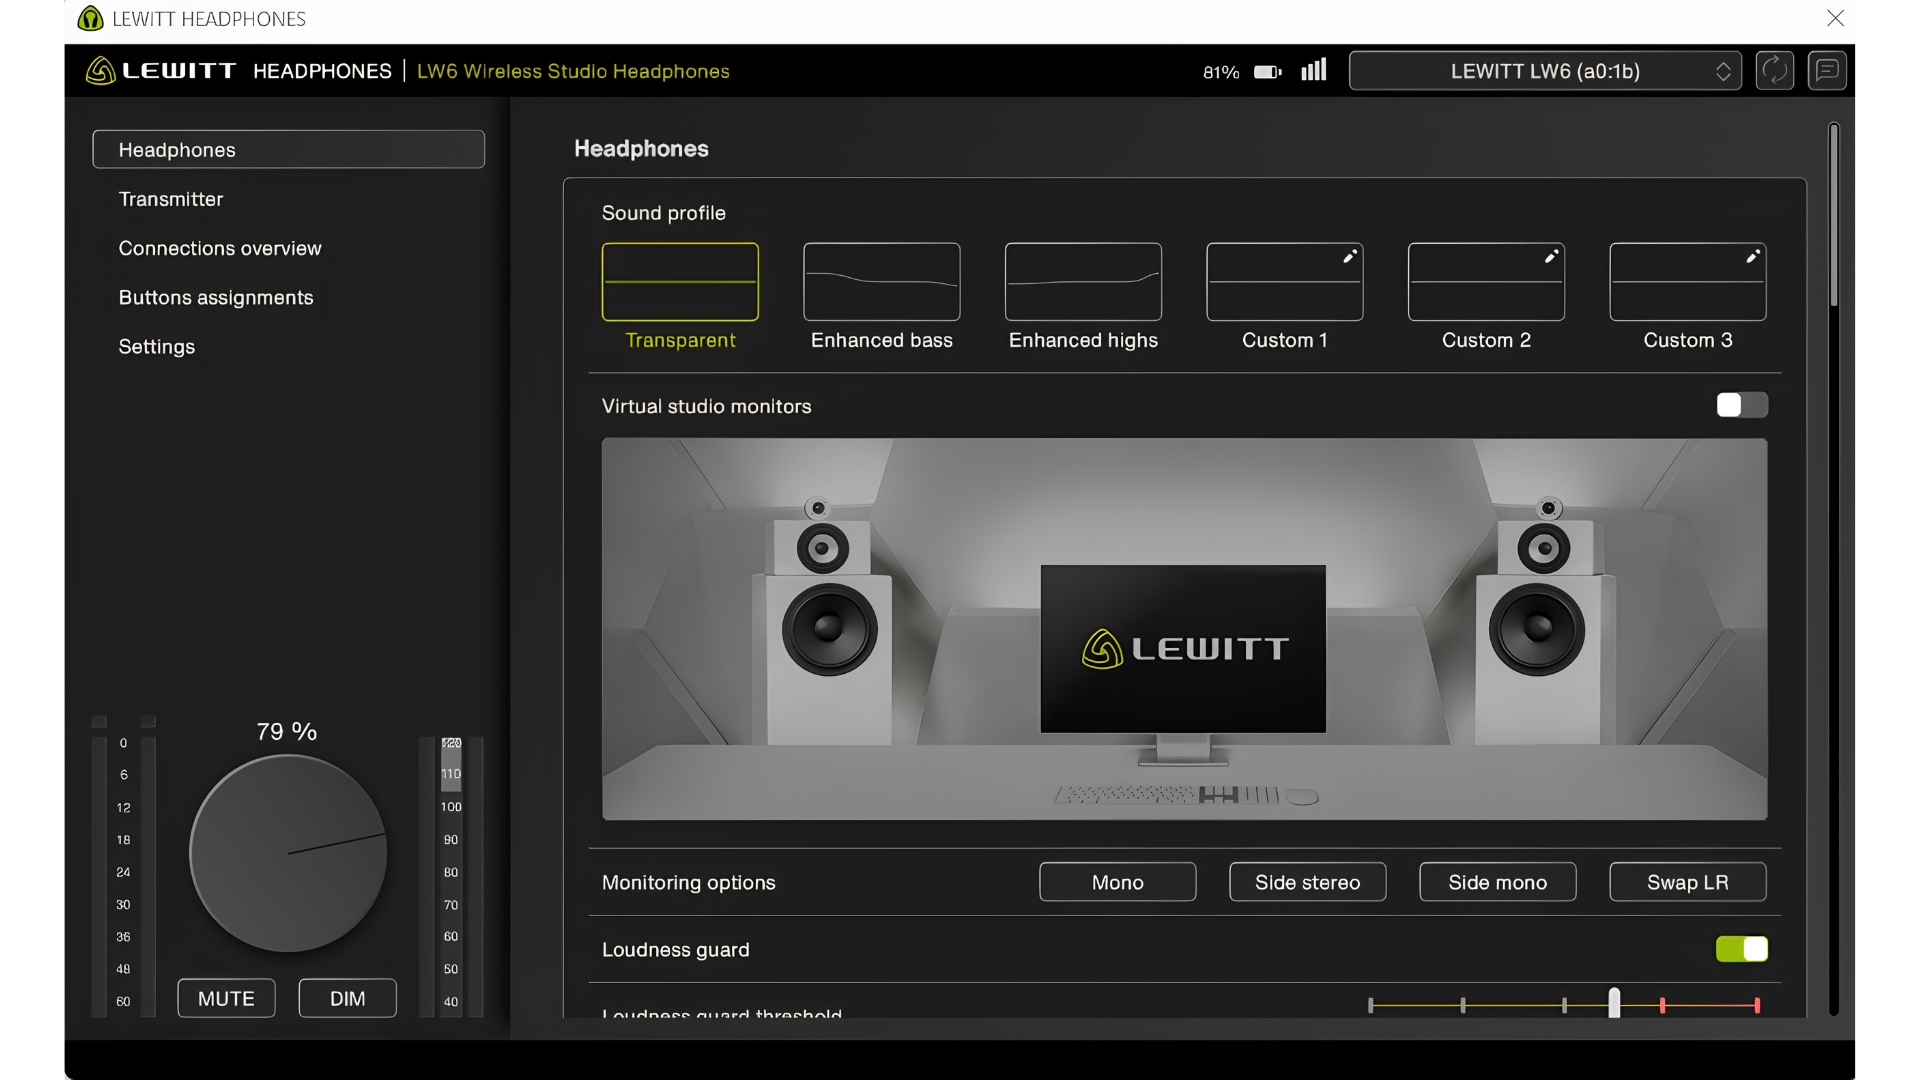This screenshot has height=1080, width=1920.
Task: Click the refresh connection icon
Action: coord(1774,71)
